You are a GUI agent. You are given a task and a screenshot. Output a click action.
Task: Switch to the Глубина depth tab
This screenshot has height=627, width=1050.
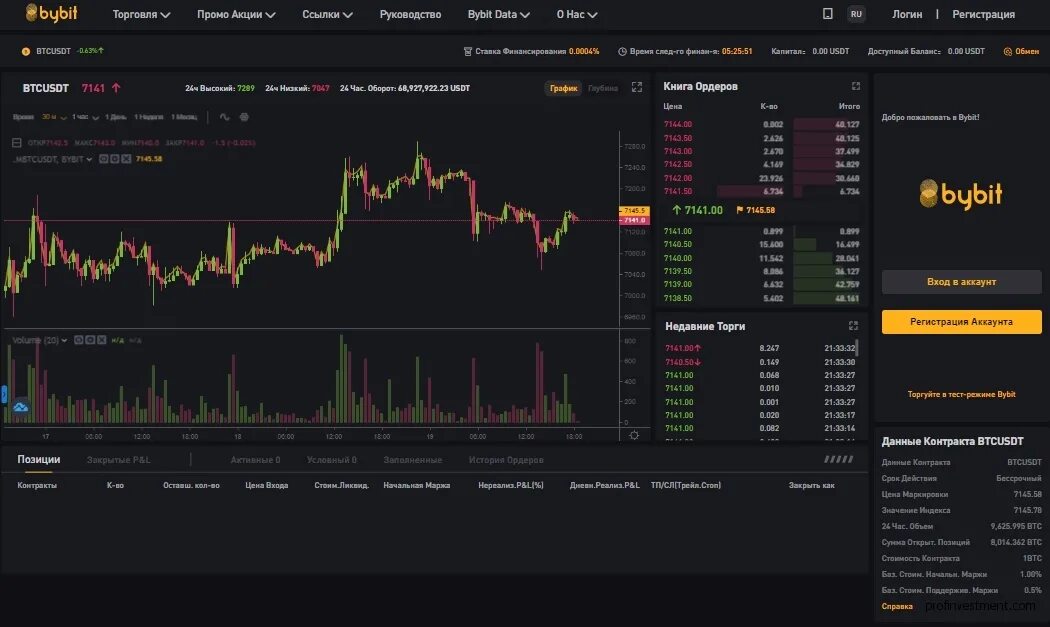pos(603,88)
